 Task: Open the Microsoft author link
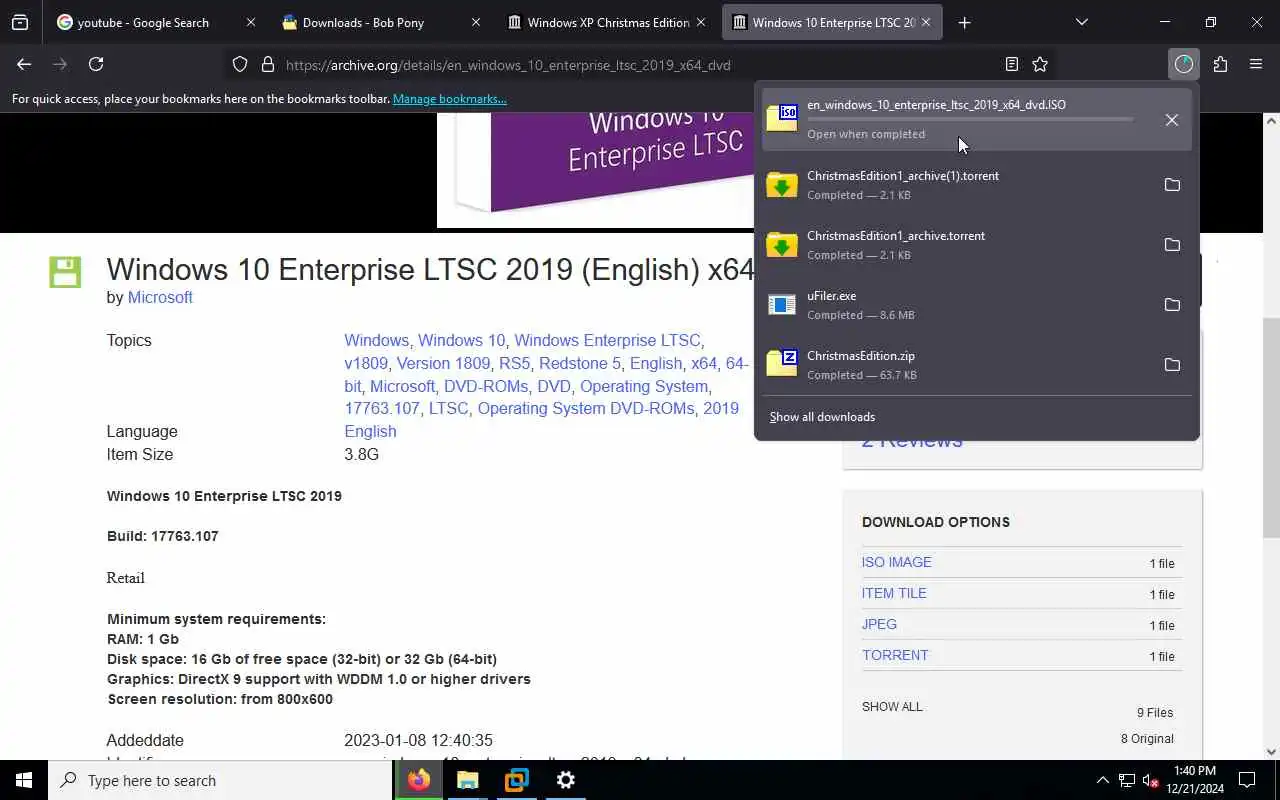(160, 297)
